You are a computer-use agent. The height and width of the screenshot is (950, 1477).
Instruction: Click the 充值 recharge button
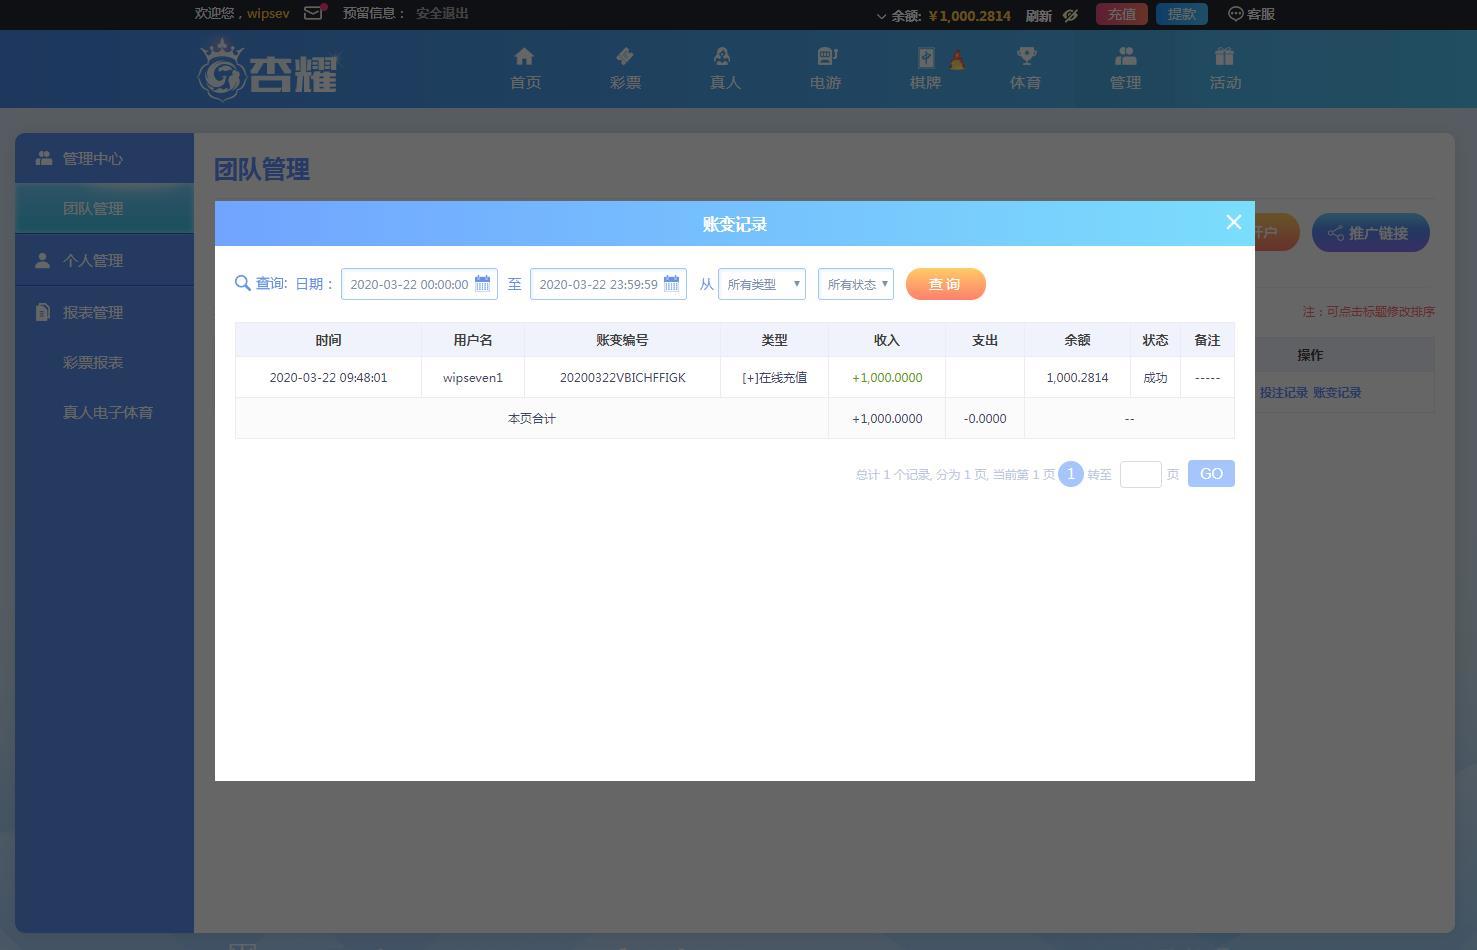[x=1121, y=14]
